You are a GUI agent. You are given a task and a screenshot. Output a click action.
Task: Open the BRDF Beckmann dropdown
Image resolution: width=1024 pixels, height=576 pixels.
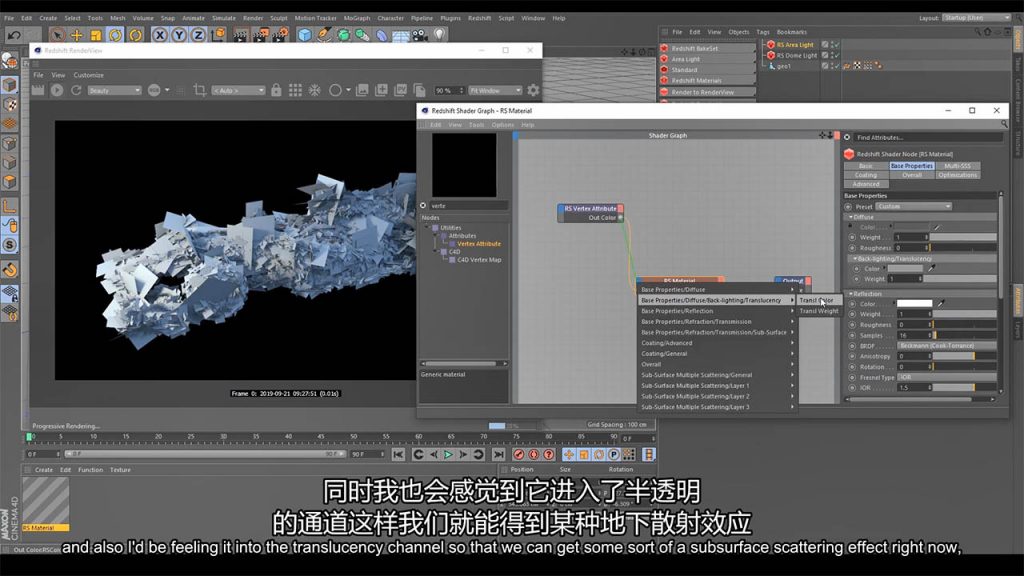(x=946, y=345)
